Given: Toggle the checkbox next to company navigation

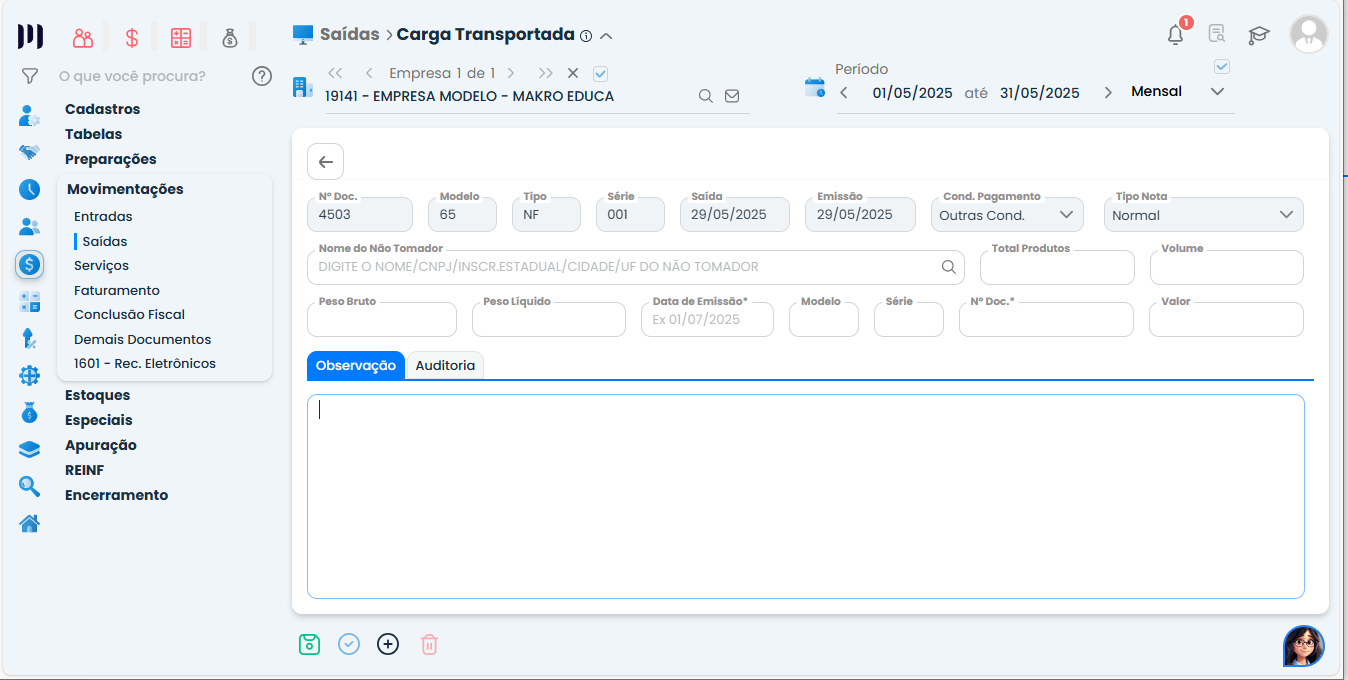Looking at the screenshot, I should [x=600, y=73].
